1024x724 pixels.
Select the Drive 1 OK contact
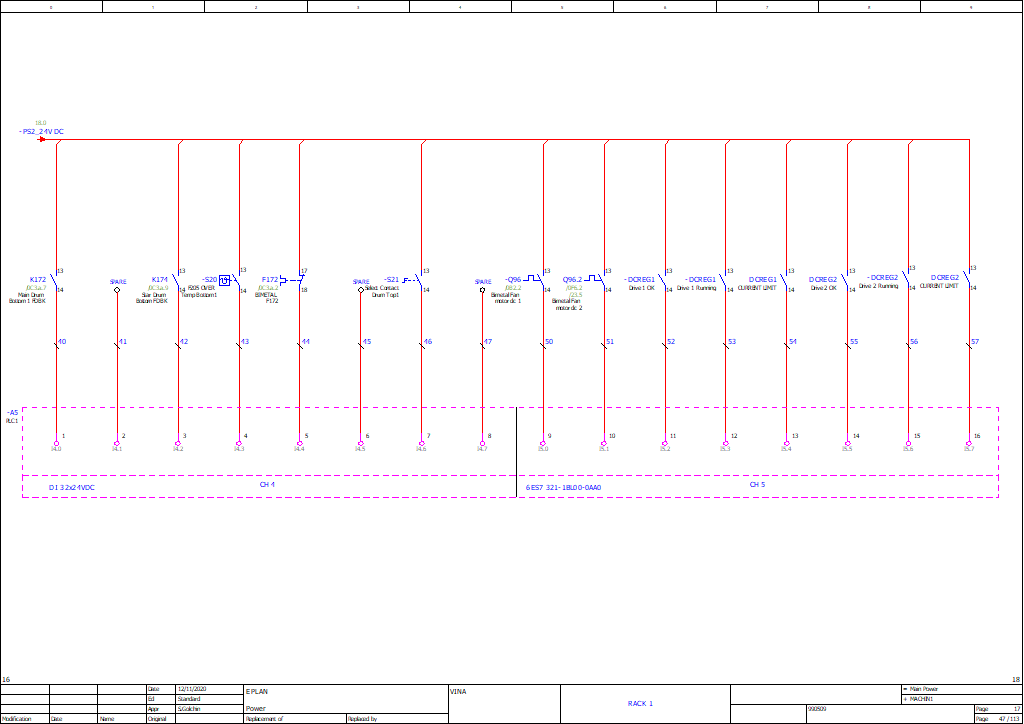(x=662, y=280)
